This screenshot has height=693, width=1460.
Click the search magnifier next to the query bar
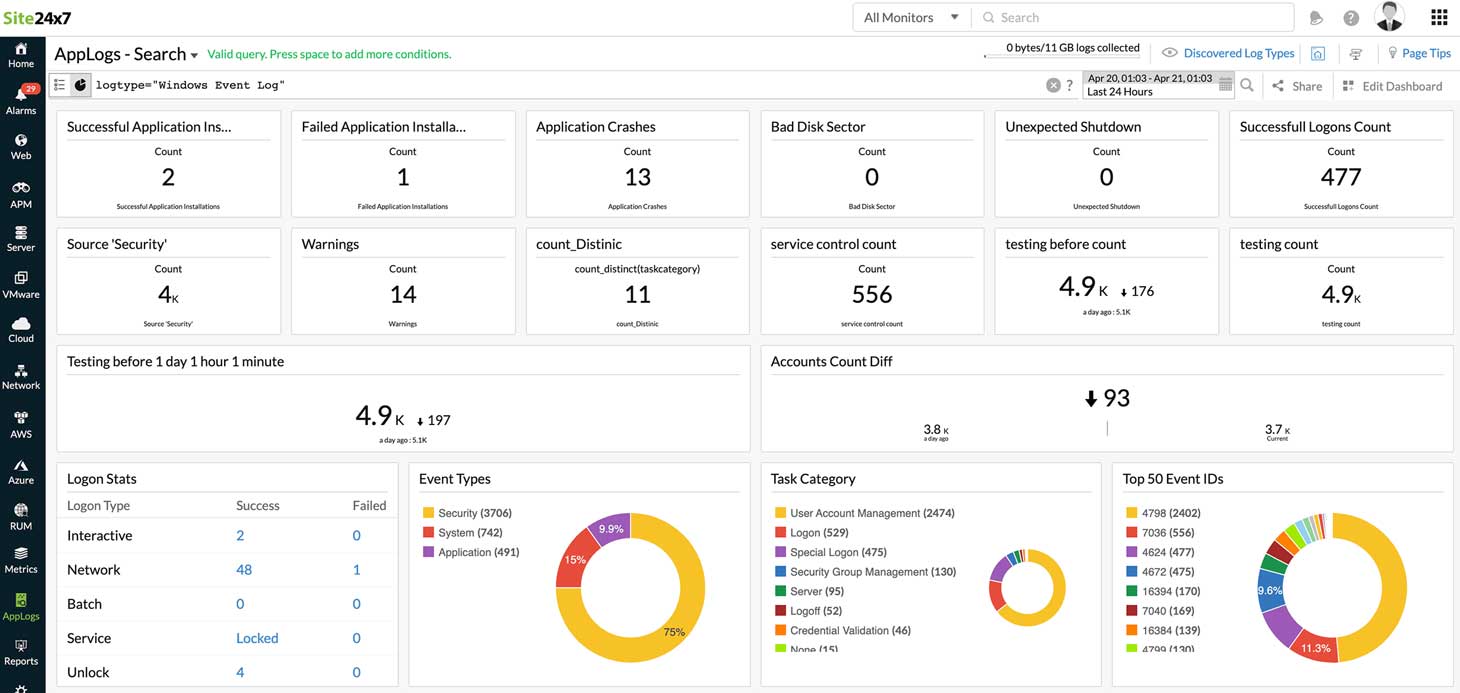(1247, 83)
